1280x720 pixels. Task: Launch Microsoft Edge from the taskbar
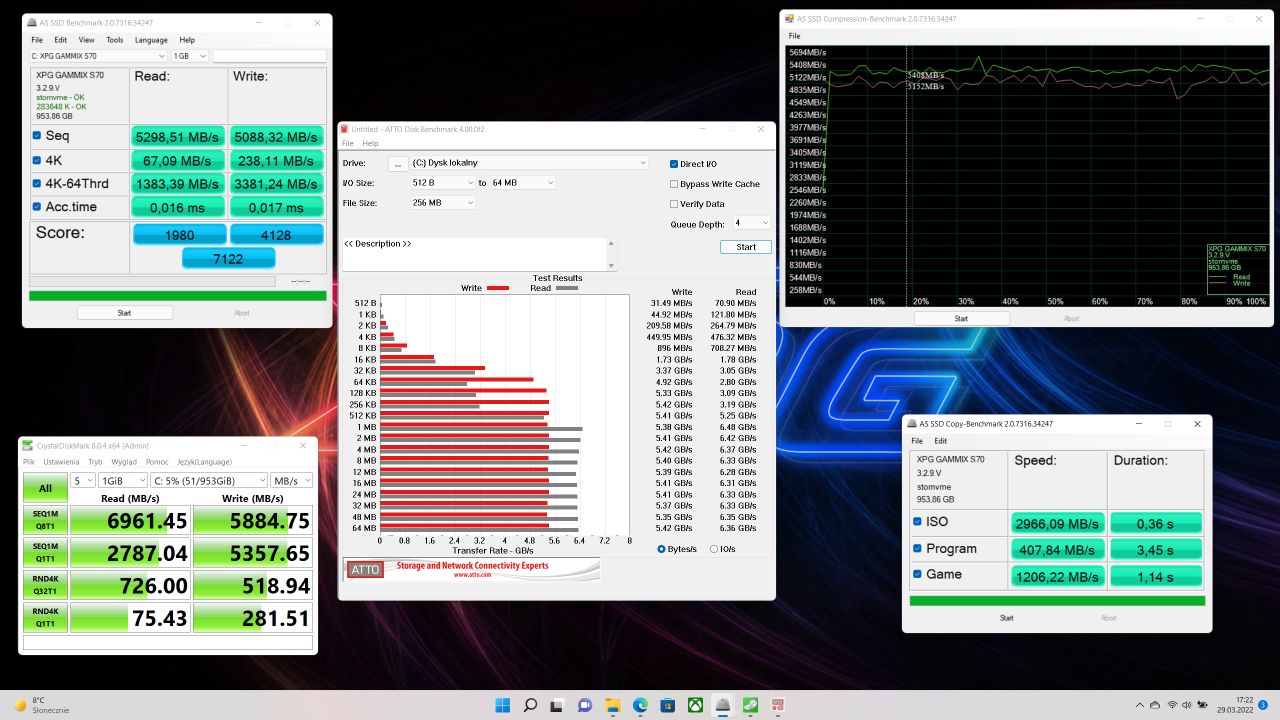tap(639, 705)
